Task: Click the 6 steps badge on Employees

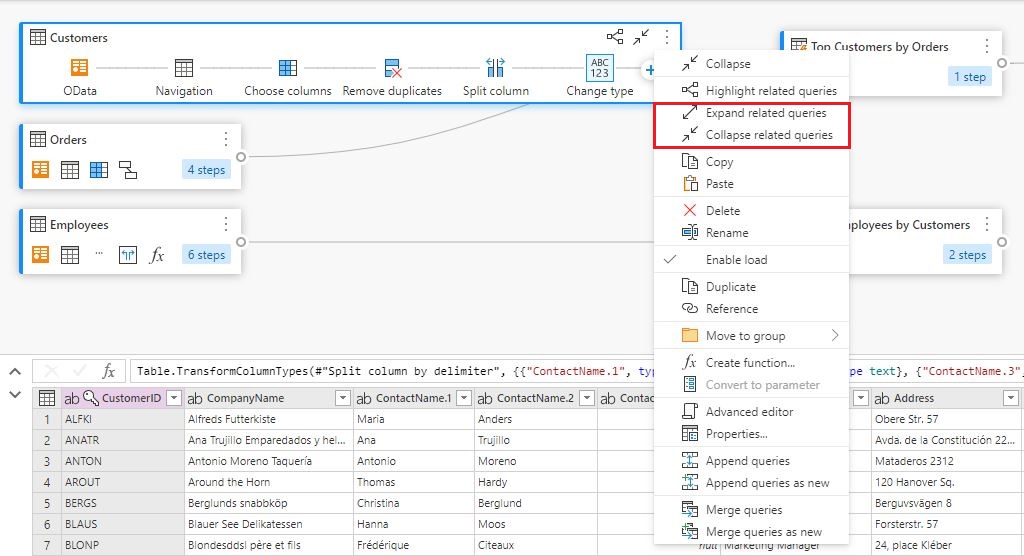Action: point(206,255)
